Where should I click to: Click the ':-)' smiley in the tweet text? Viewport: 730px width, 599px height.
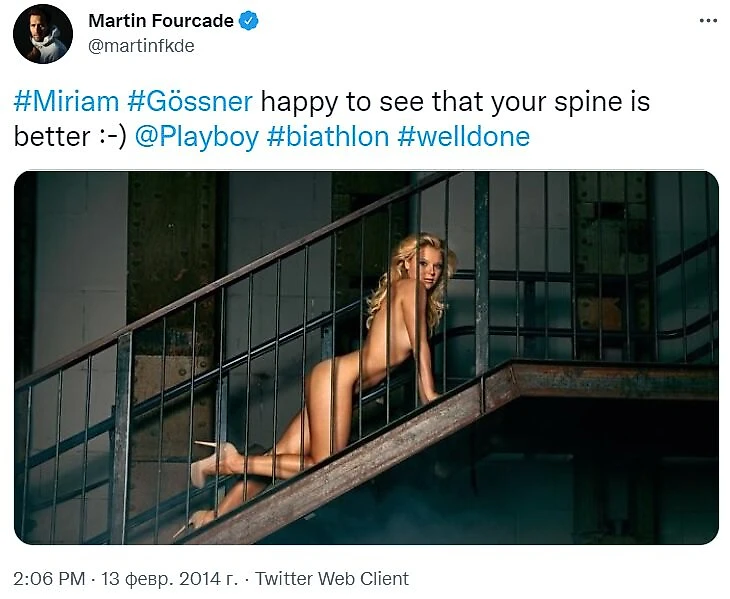[x=107, y=136]
